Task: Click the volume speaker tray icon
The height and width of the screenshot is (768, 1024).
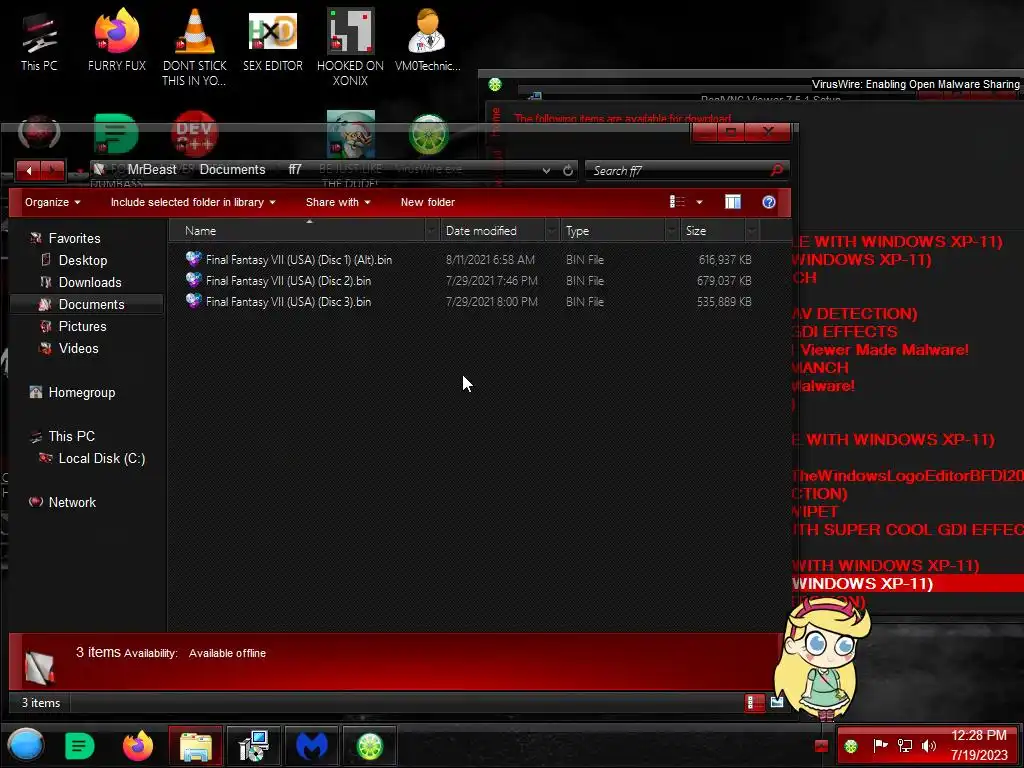Action: (928, 746)
